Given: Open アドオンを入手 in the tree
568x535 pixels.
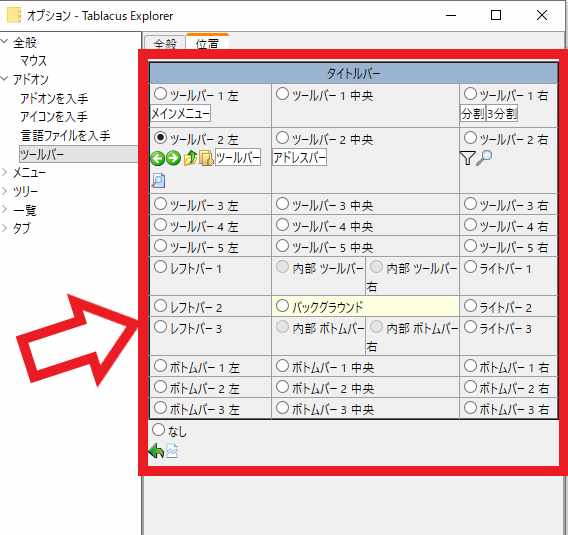Looking at the screenshot, I should [x=54, y=98].
